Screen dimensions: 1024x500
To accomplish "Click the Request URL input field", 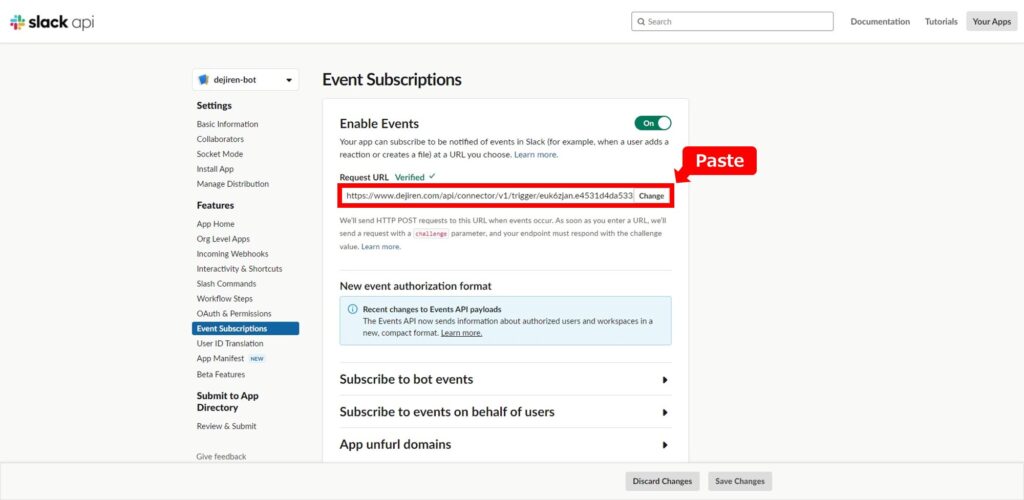I will coord(487,196).
